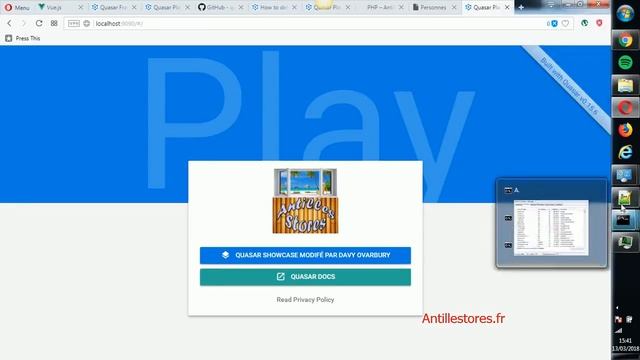Close the Personnes tab
Image resolution: width=640 pixels, height=360 pixels.
coord(454,7)
